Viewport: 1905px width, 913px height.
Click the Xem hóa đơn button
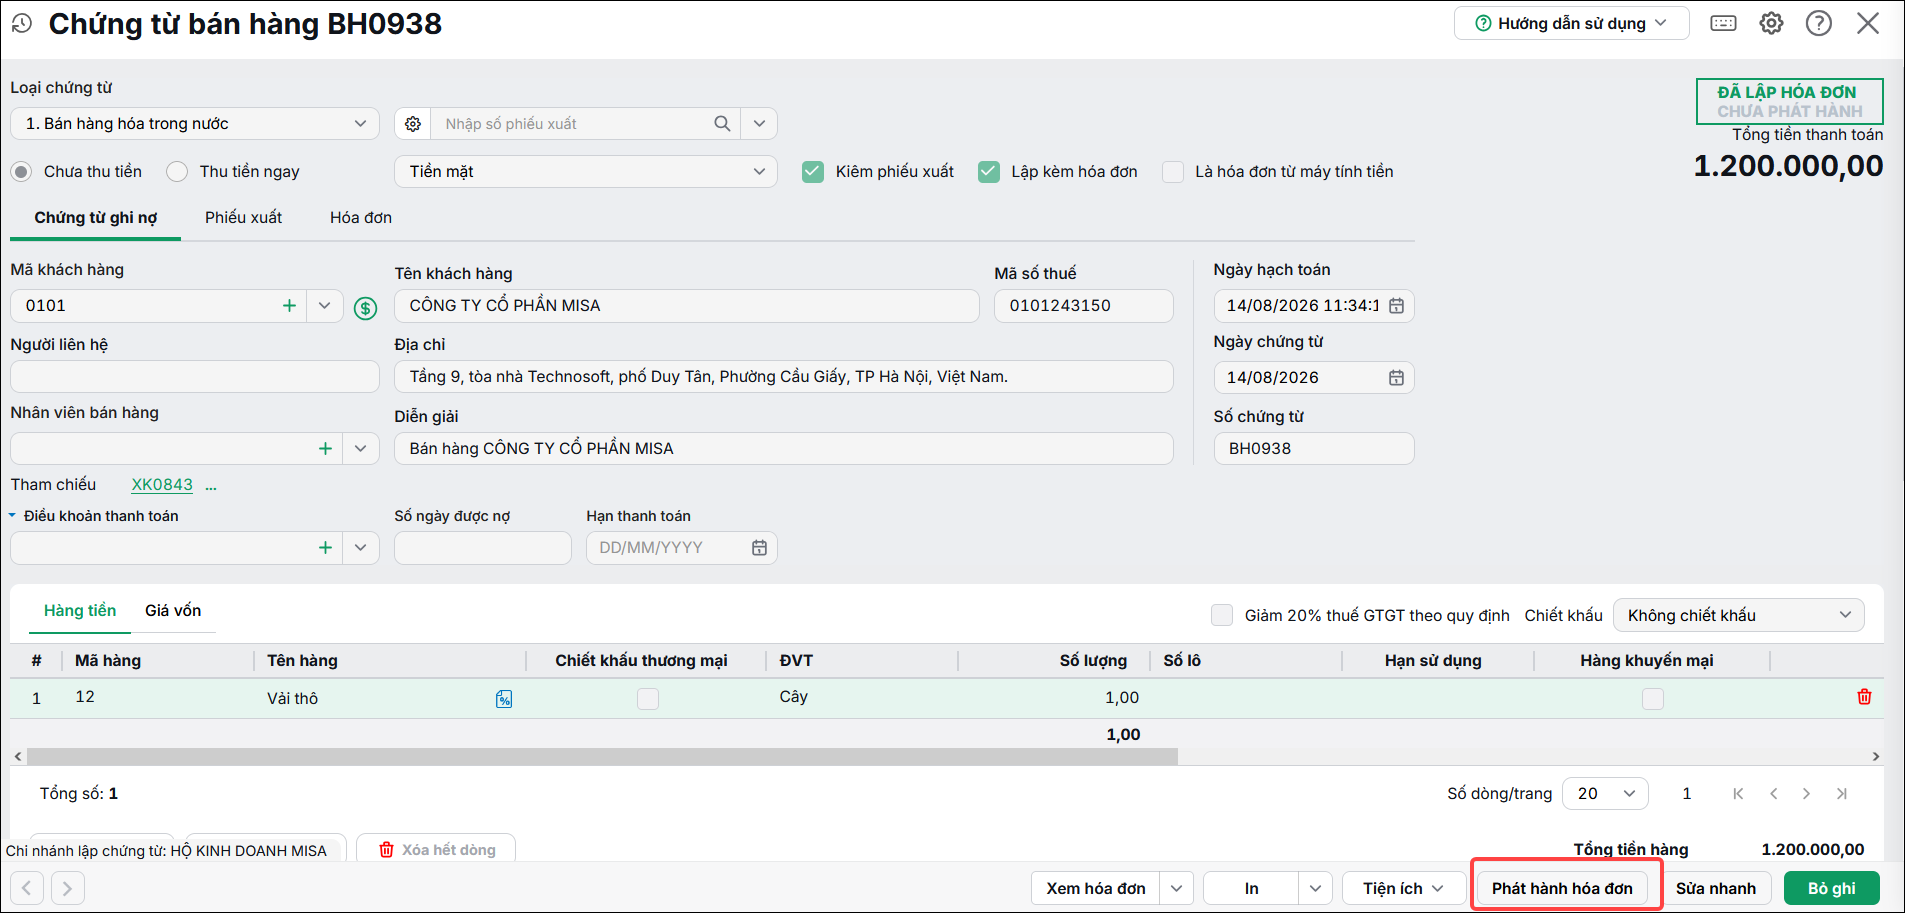tap(1096, 888)
